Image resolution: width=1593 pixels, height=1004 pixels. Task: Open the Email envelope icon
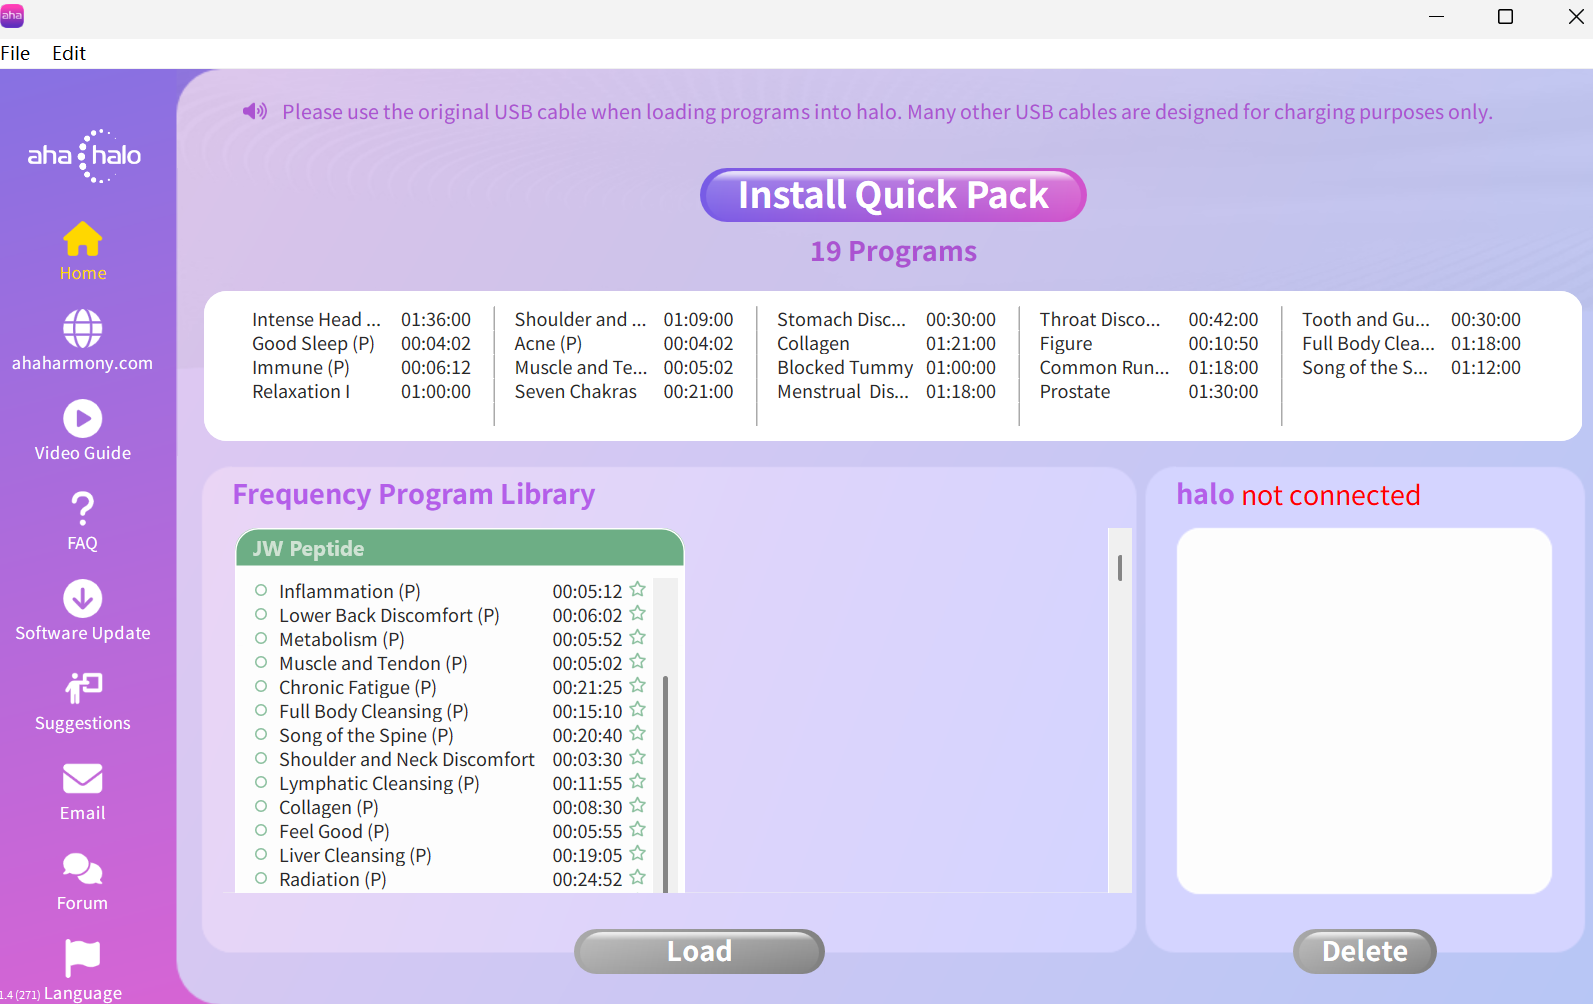point(82,778)
